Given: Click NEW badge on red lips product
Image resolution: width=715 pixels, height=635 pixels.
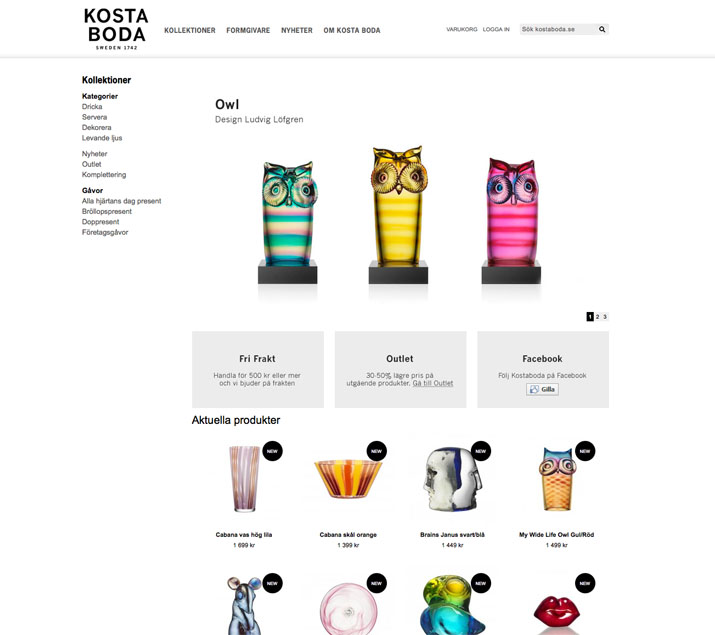Looking at the screenshot, I should (x=585, y=583).
